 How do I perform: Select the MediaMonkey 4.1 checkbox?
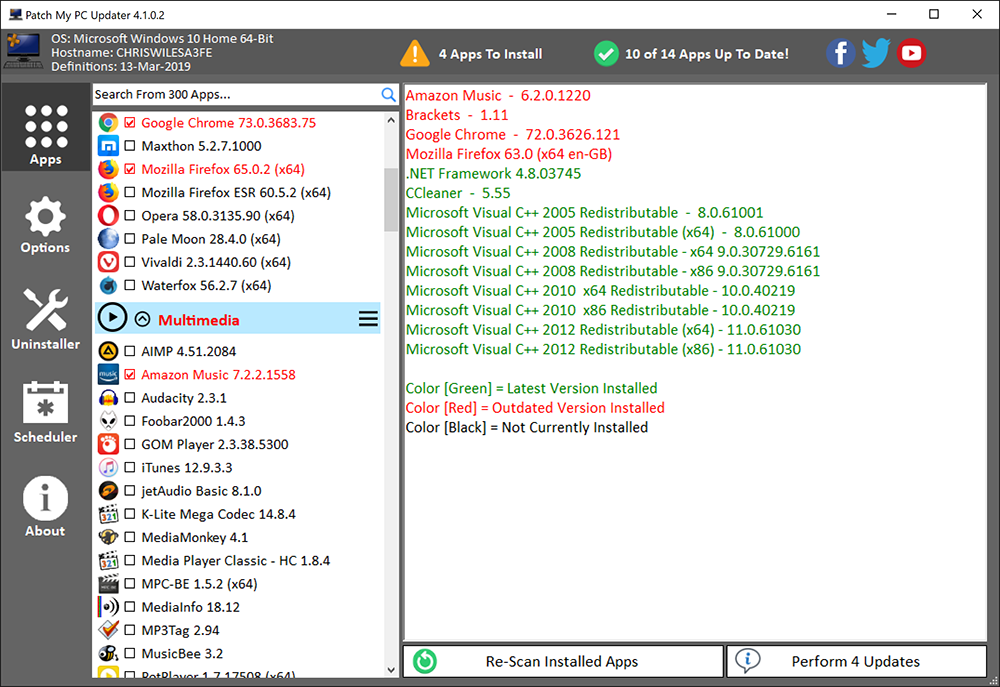pos(130,537)
